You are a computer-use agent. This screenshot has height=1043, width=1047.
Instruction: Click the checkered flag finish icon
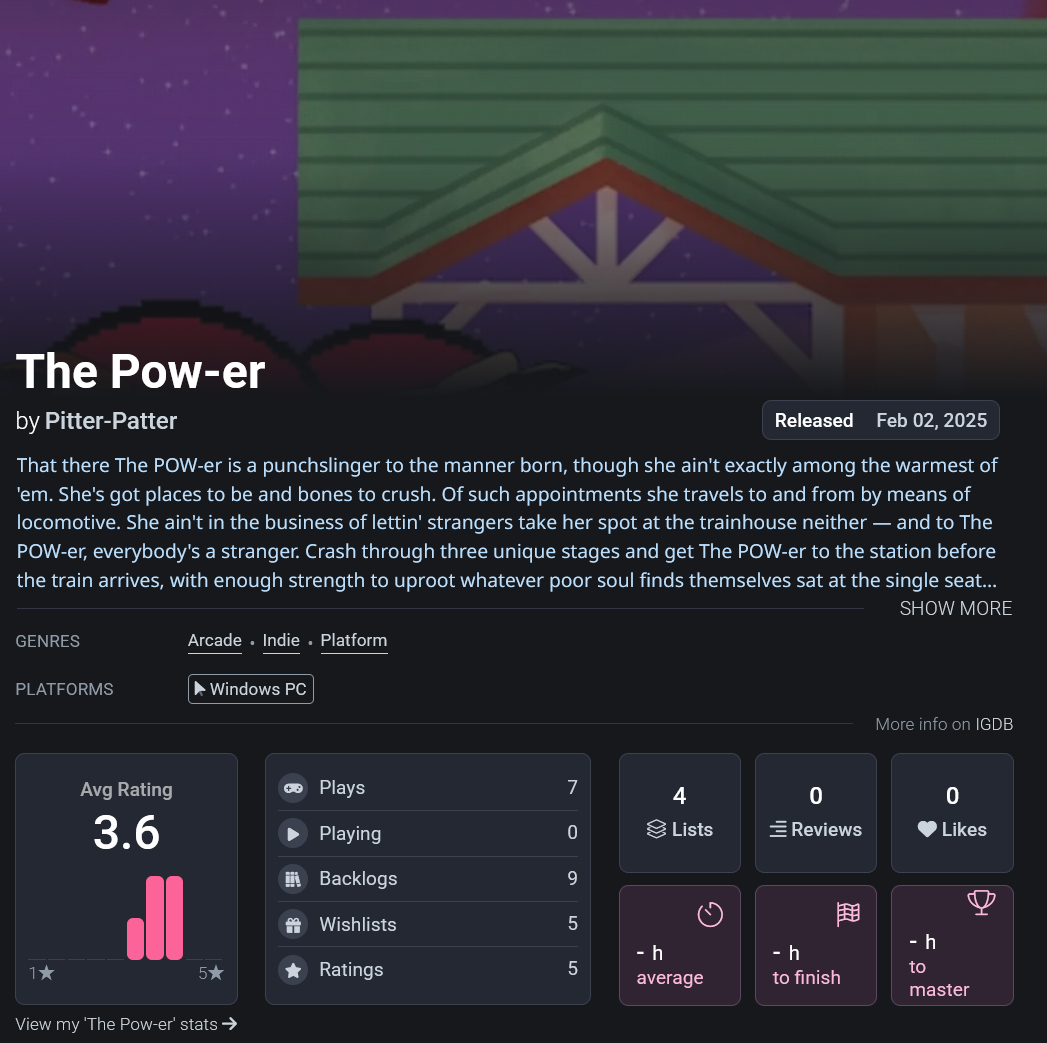(848, 913)
